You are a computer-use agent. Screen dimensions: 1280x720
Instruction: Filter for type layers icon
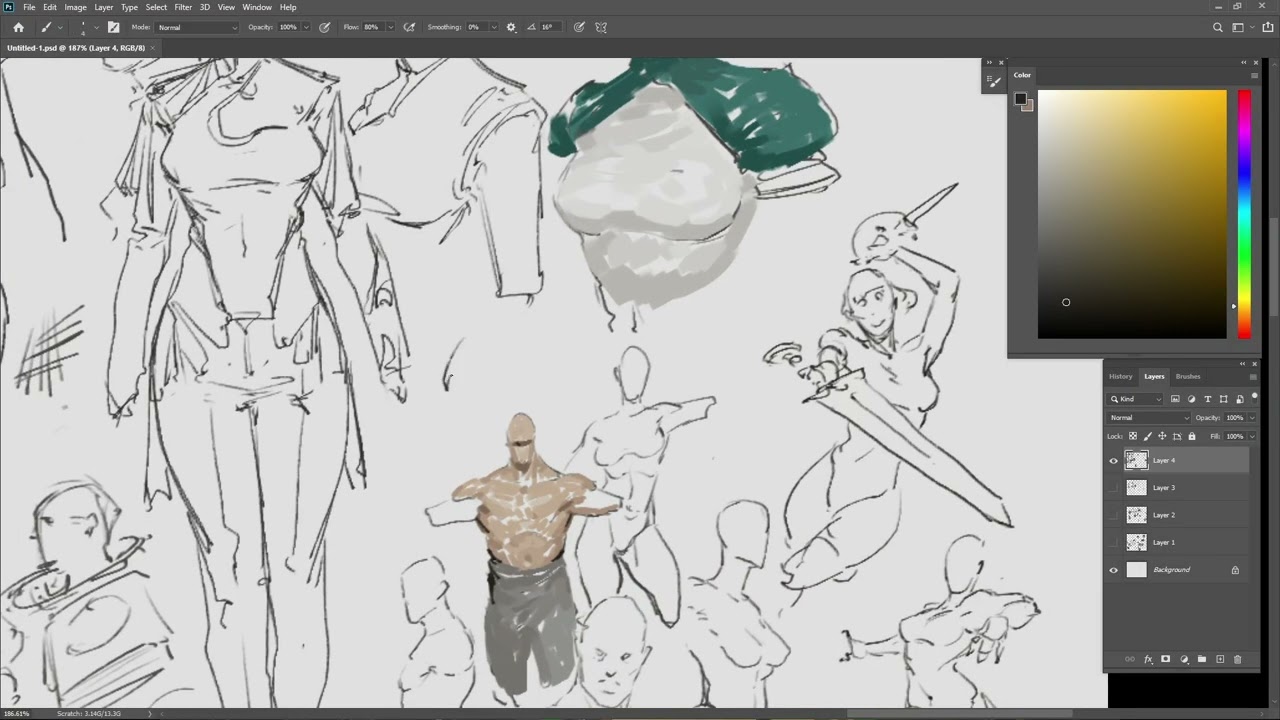coord(1207,399)
